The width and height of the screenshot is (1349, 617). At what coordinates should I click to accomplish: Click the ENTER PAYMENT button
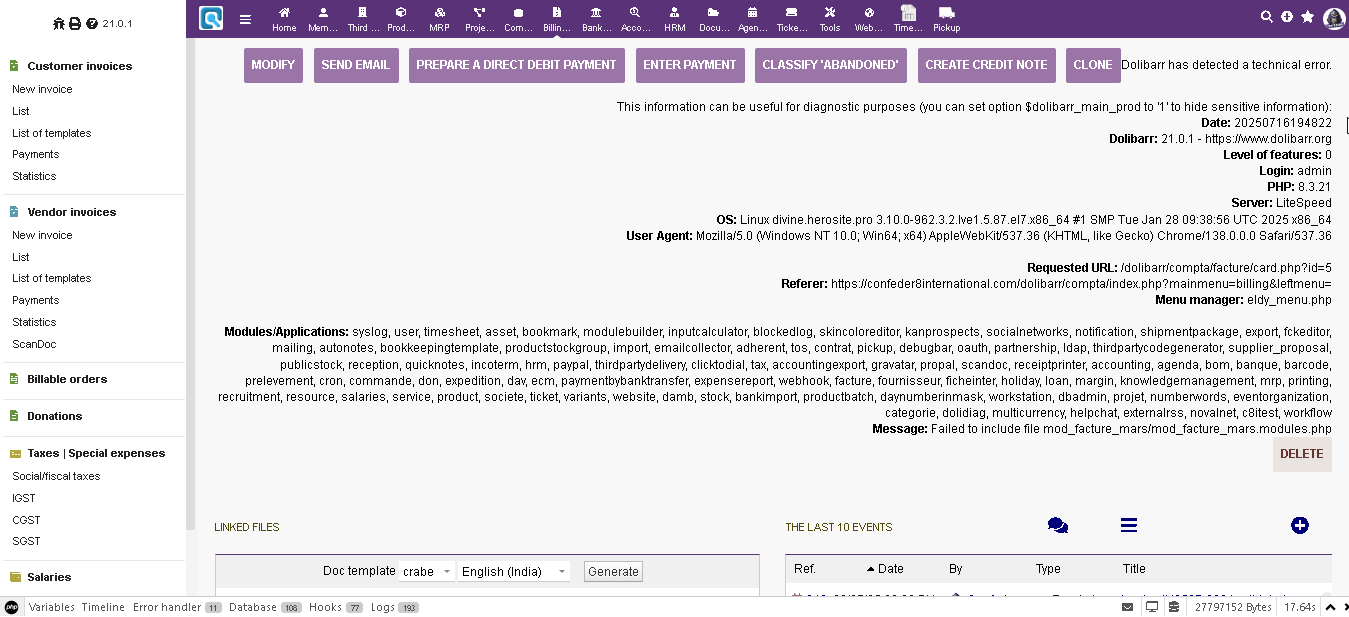[690, 65]
